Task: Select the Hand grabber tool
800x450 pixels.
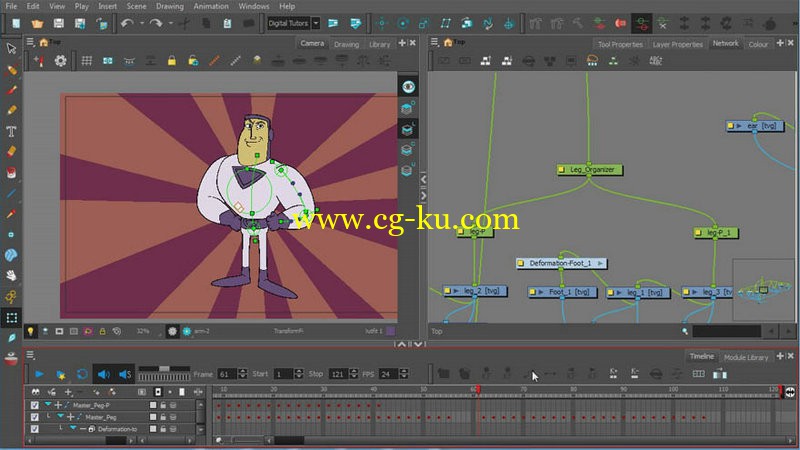Action: (11, 276)
